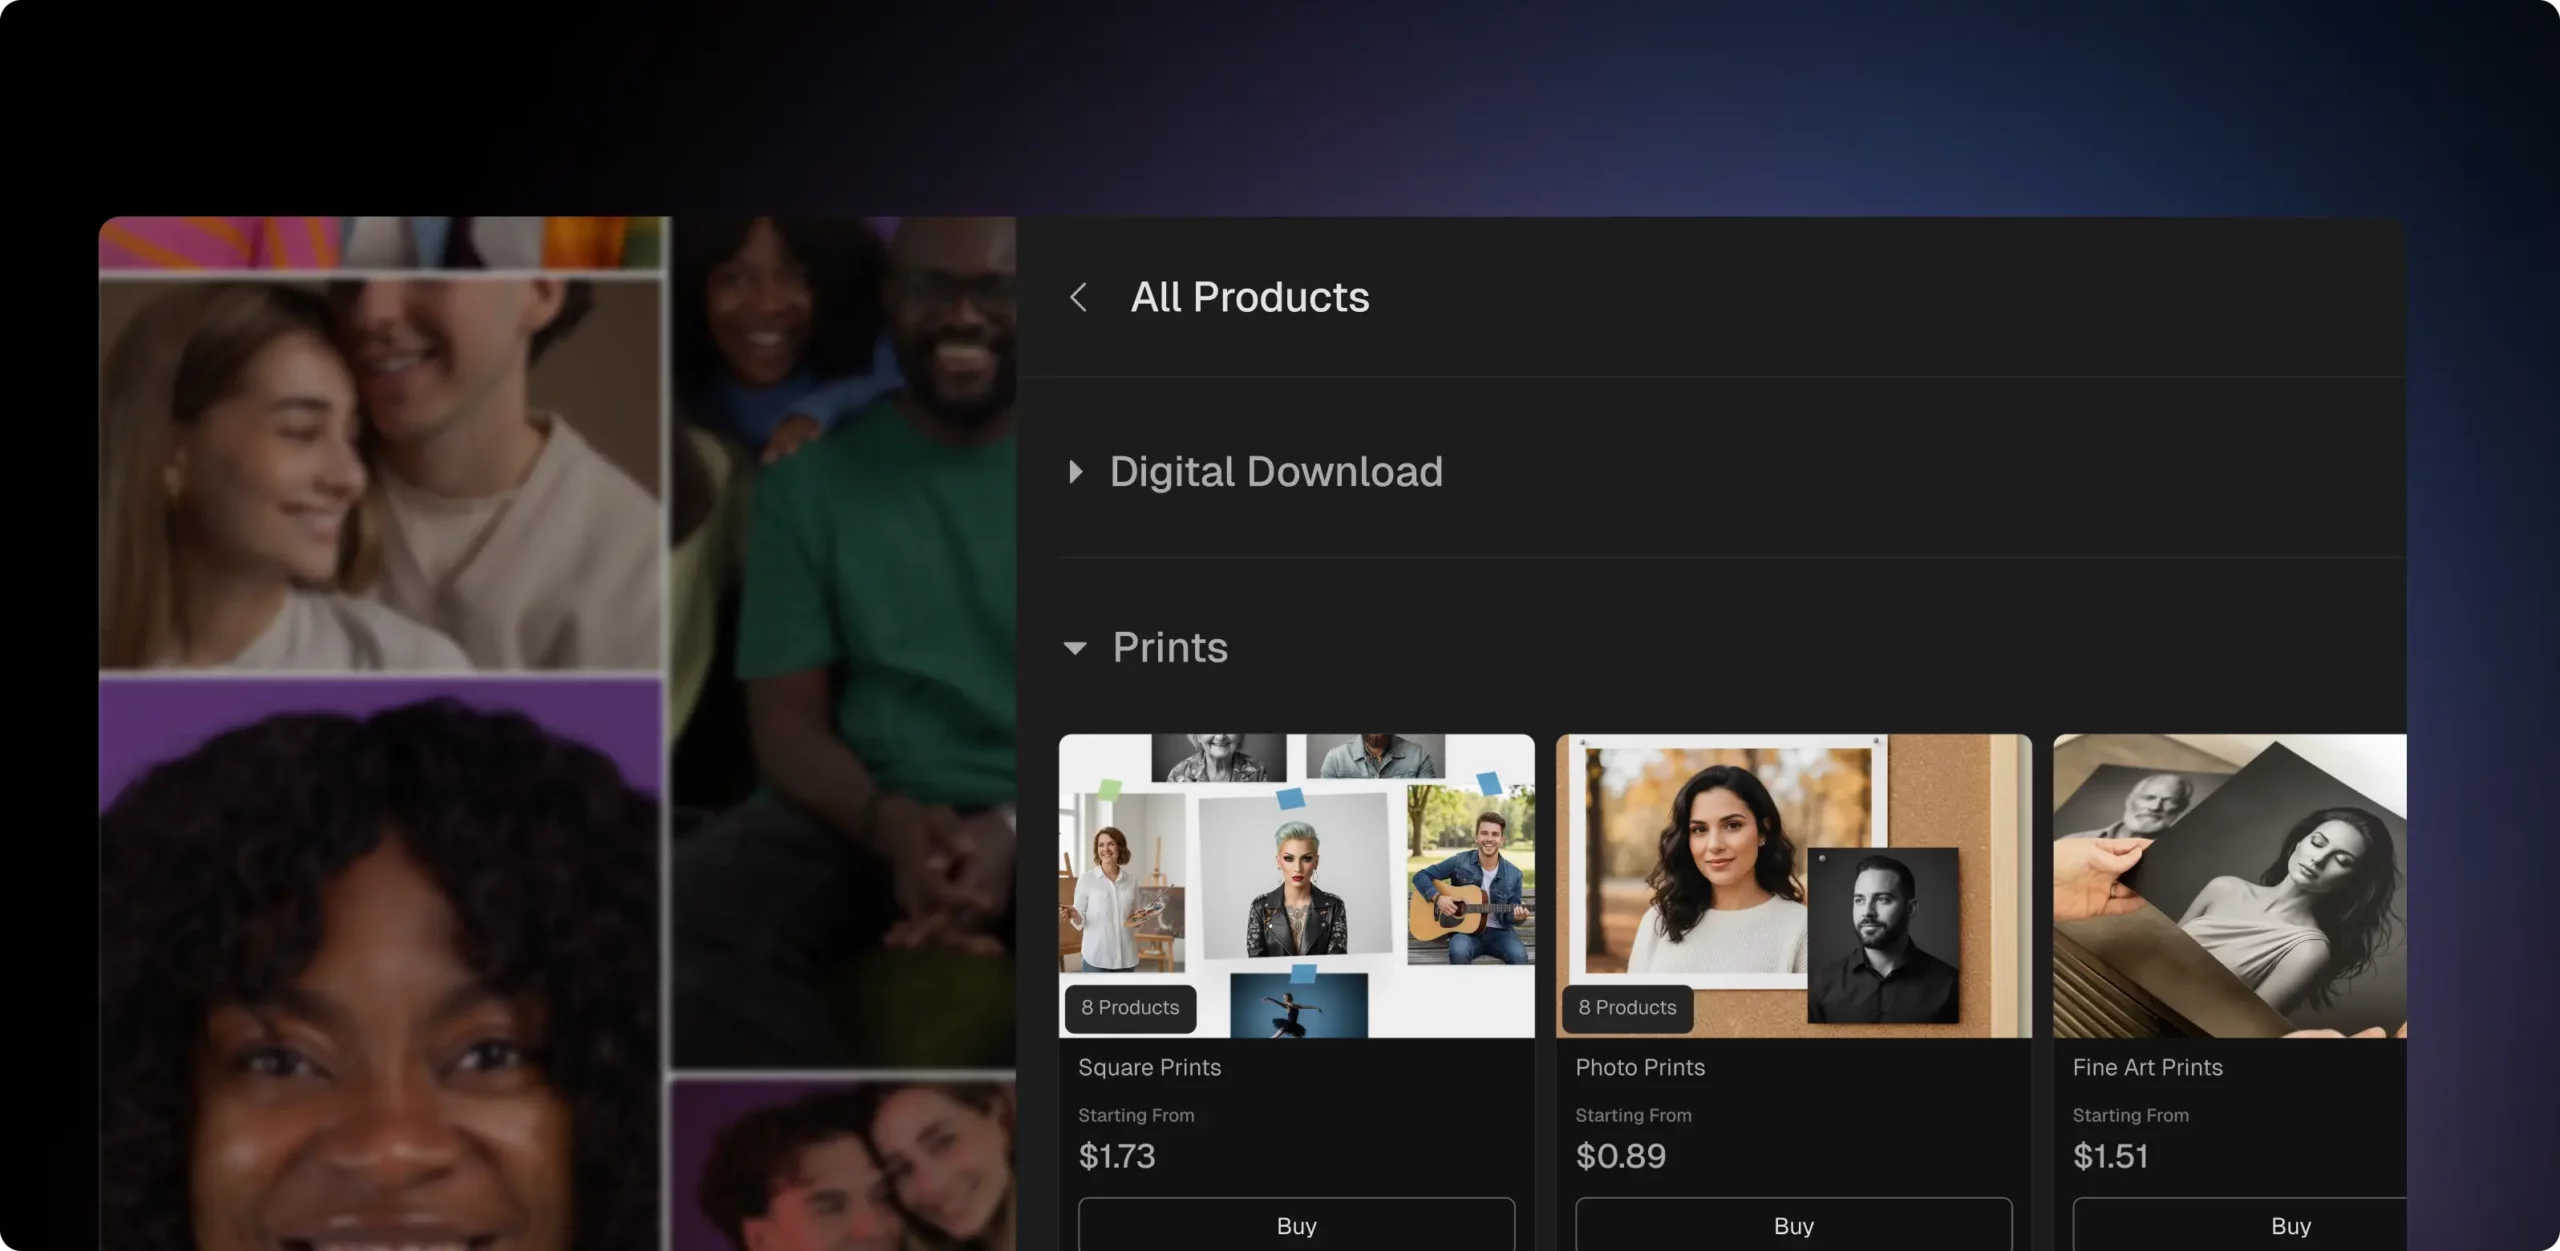
Task: Buy Fine Art Prints
Action: click(x=2240, y=1225)
